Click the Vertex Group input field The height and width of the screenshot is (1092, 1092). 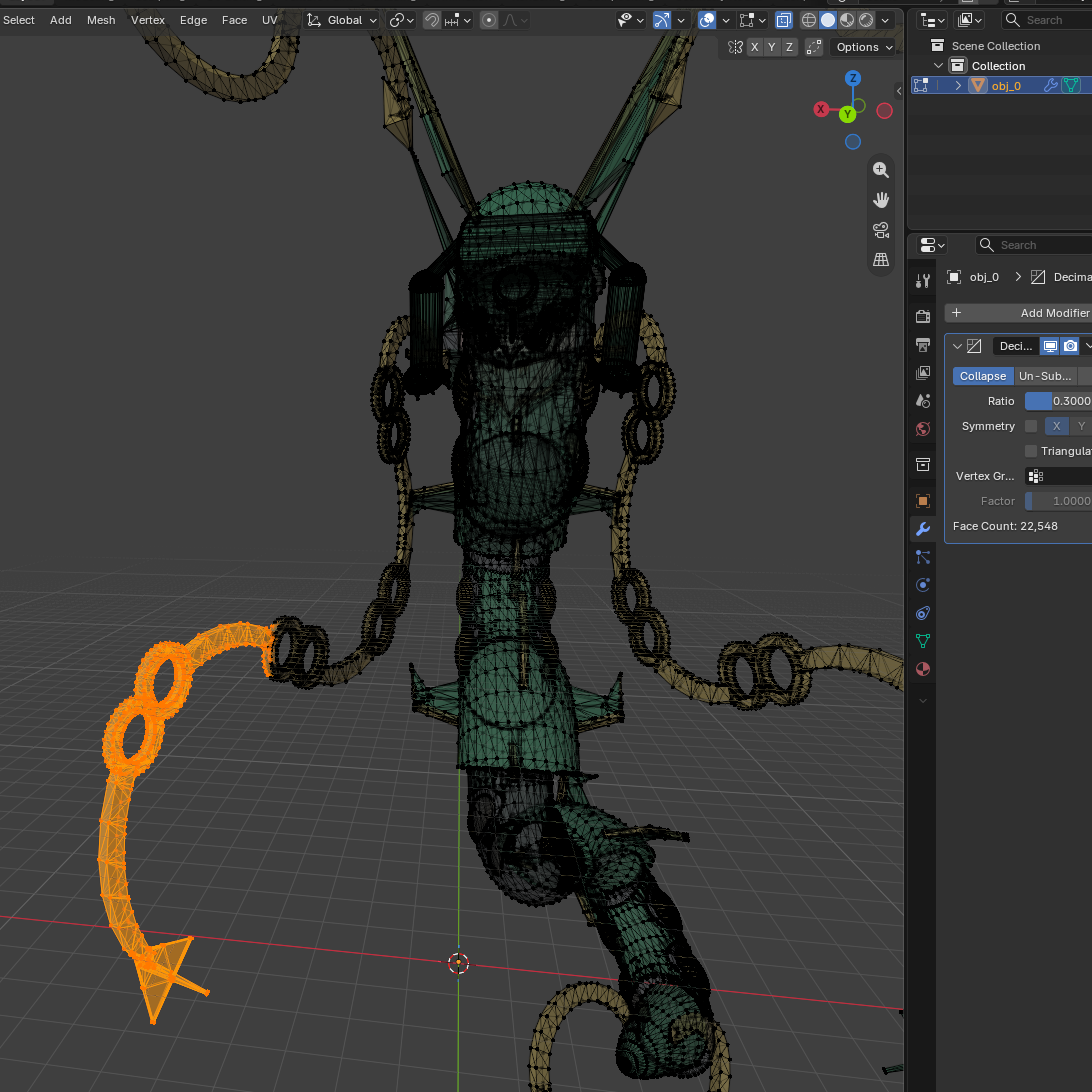click(1058, 476)
